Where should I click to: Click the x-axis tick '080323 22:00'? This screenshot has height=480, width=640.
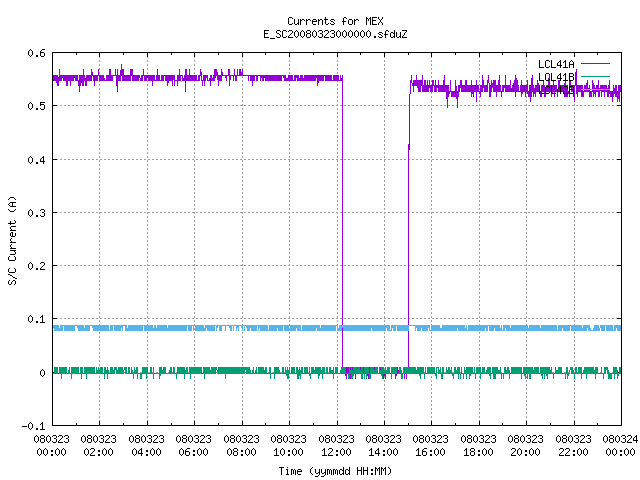click(x=574, y=446)
